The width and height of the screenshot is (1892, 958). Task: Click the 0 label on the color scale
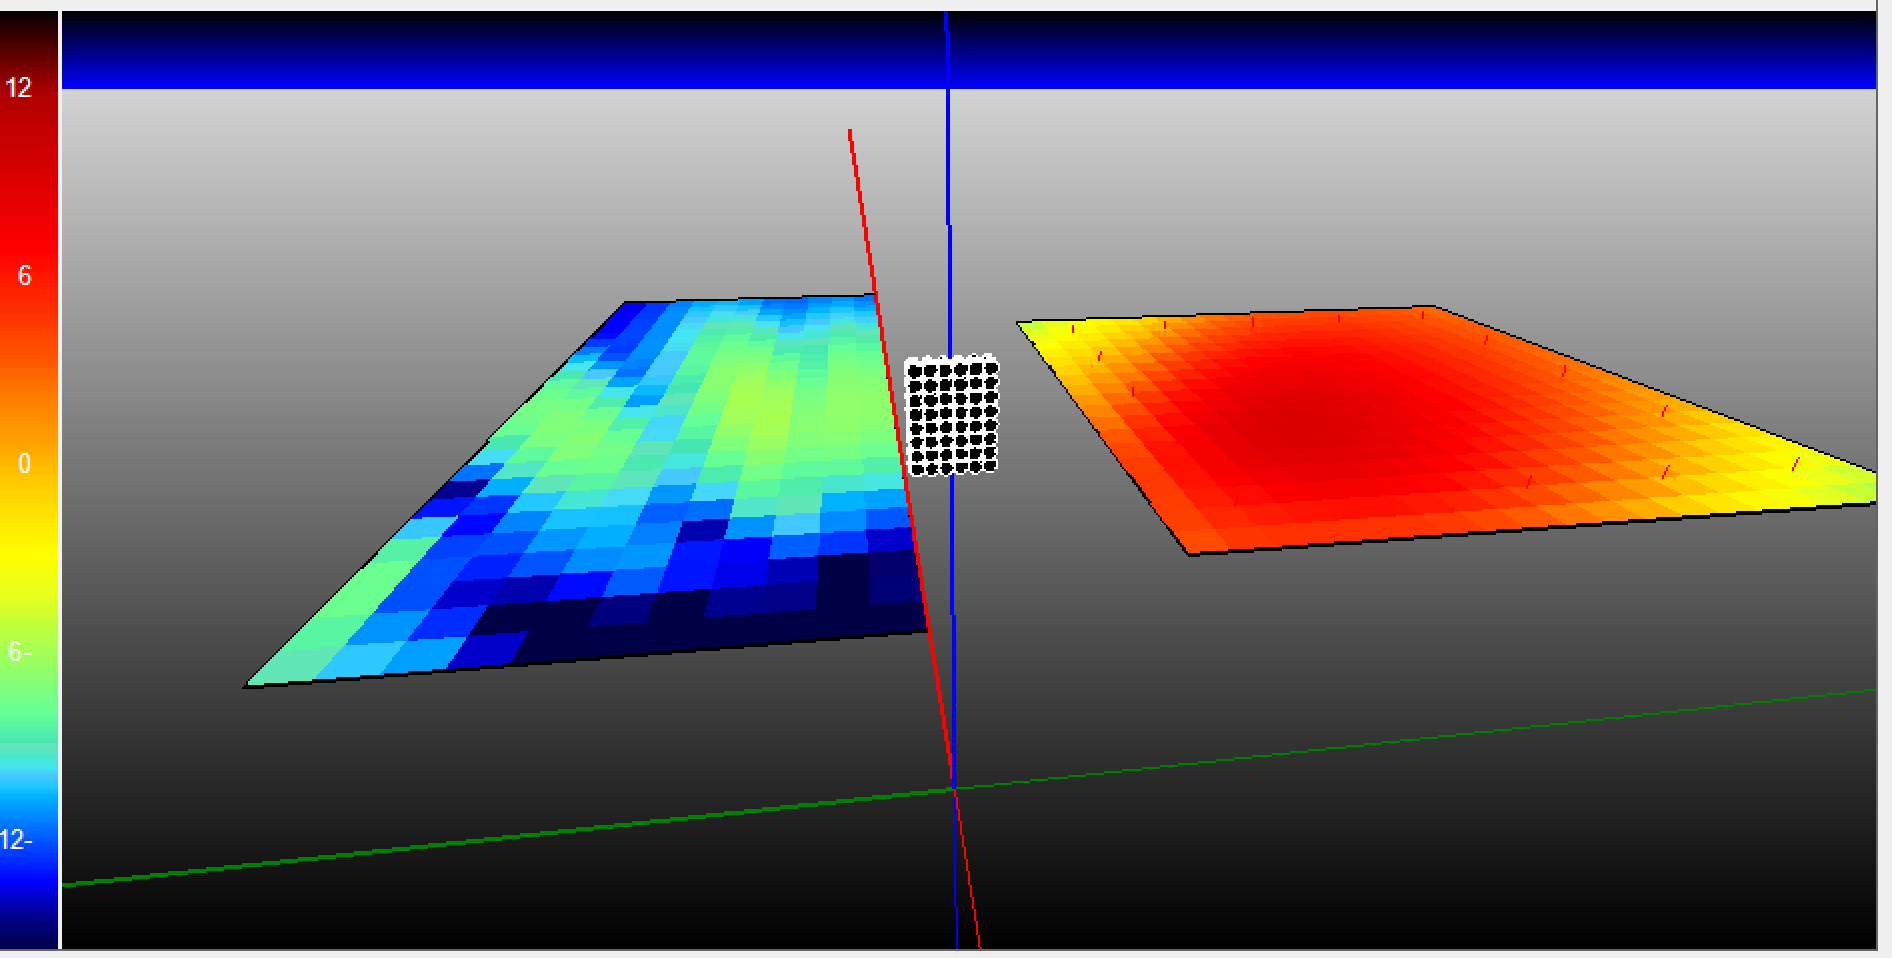point(24,464)
